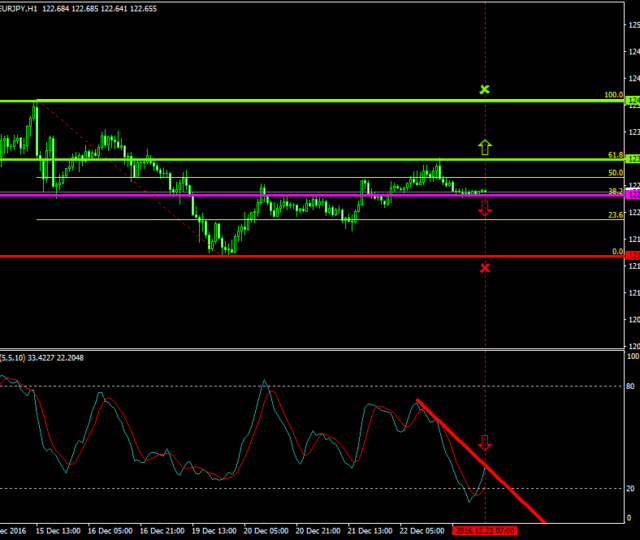Click the 23.6 Fibonacci level label
Image resolution: width=640 pixels, height=540 pixels.
coord(616,215)
